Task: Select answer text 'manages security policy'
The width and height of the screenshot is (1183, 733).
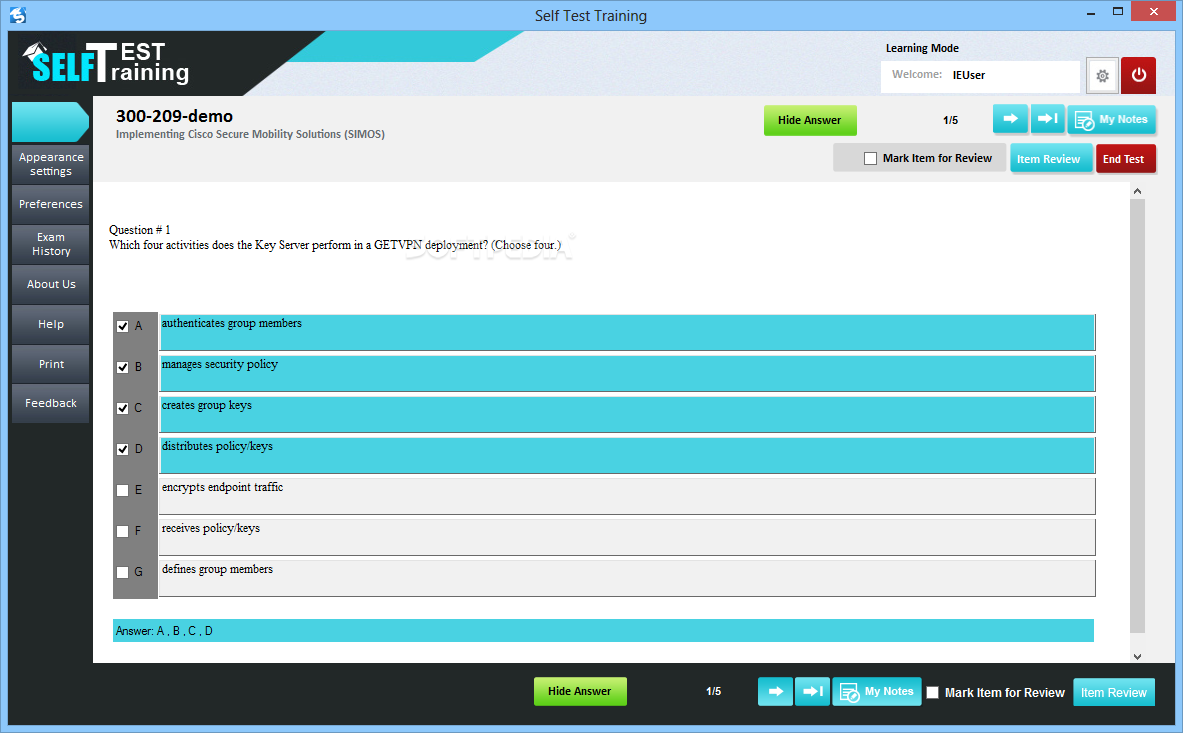Action: 220,364
